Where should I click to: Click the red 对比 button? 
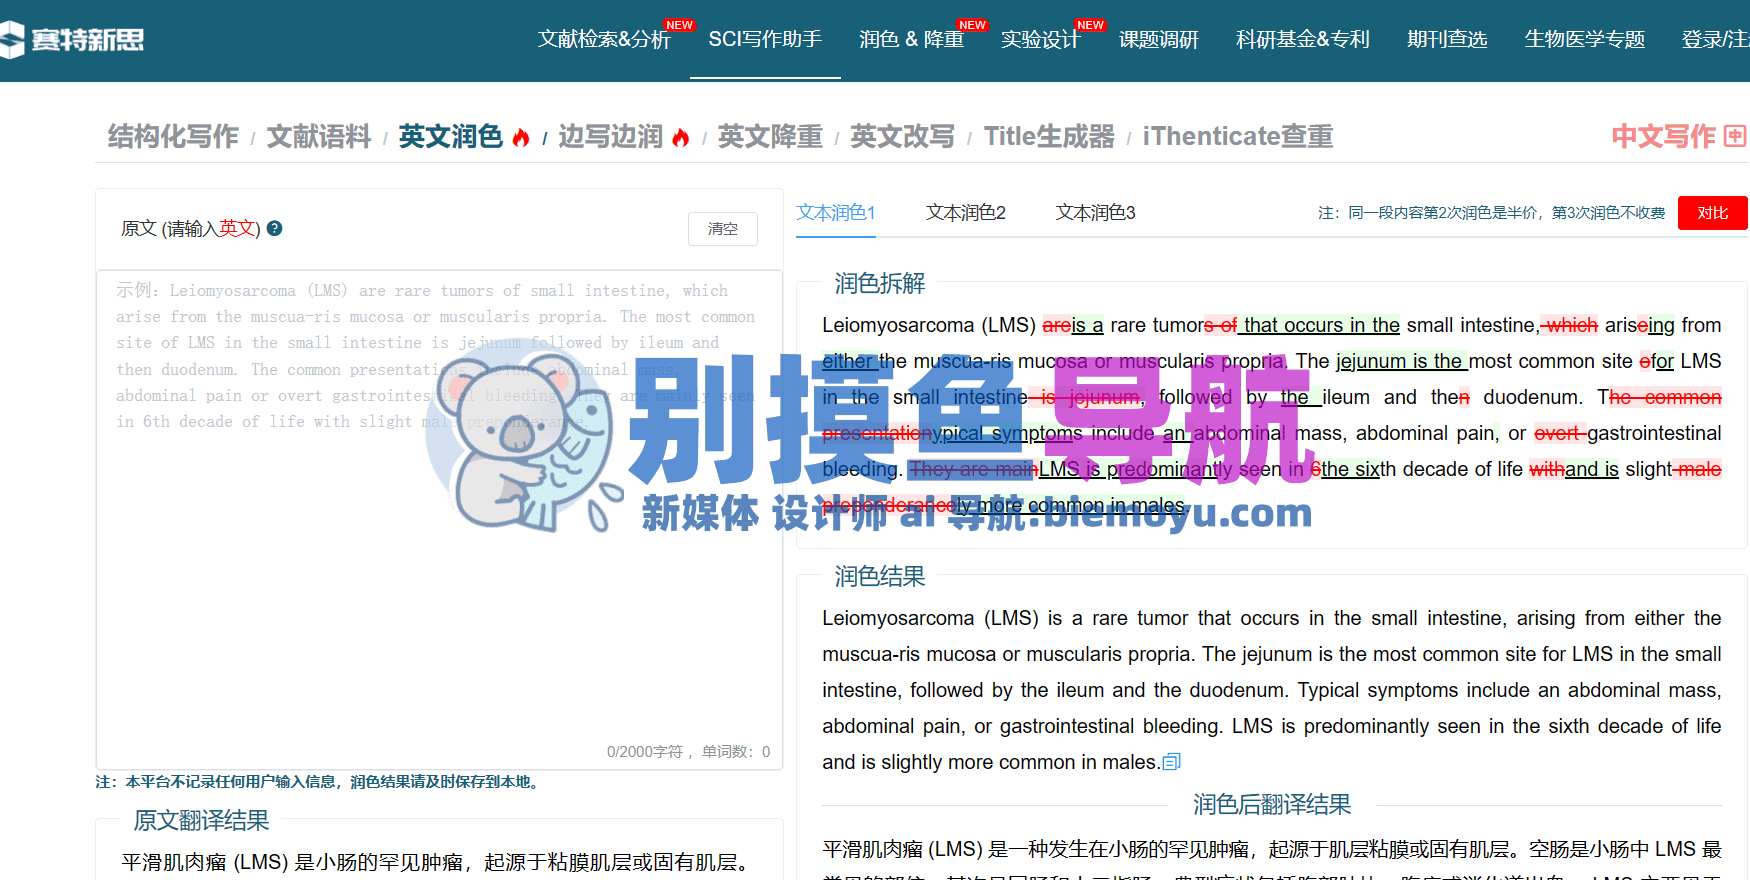[x=1713, y=213]
